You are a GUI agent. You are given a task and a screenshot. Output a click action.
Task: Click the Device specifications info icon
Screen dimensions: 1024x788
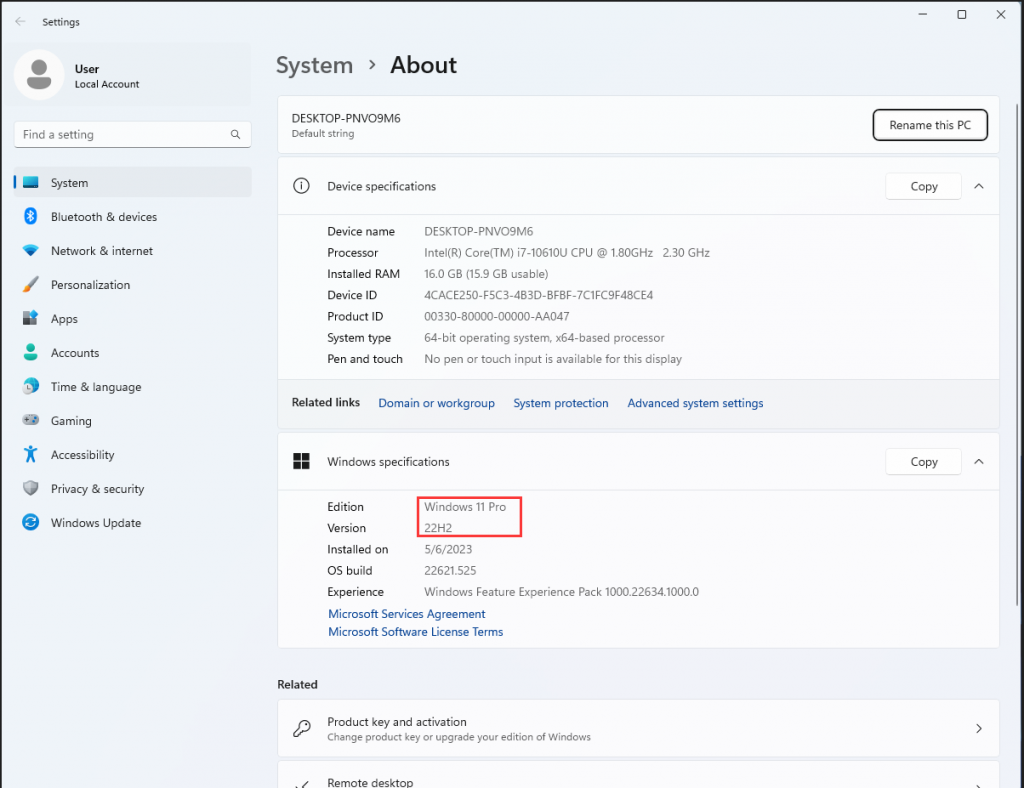click(x=301, y=186)
